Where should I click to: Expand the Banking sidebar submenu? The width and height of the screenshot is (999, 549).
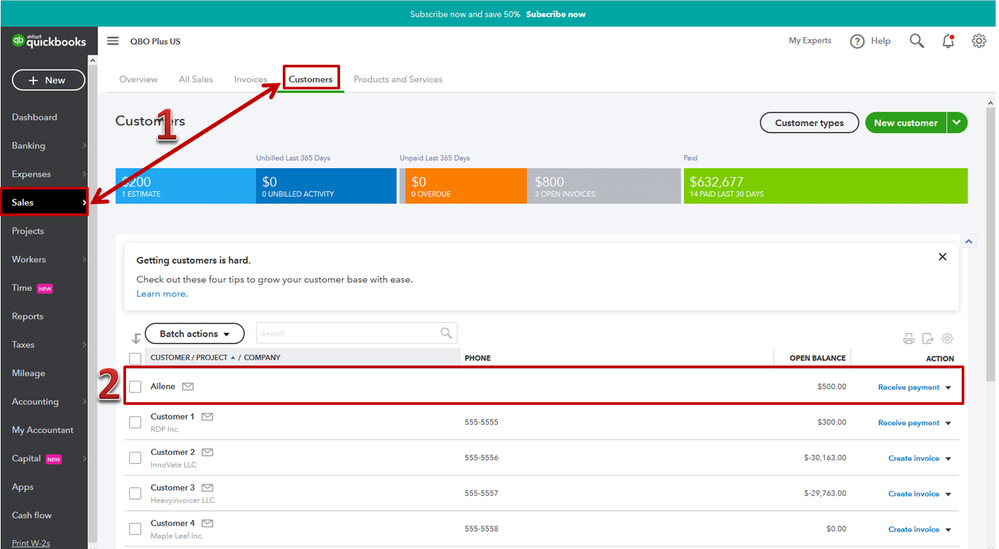[84, 146]
